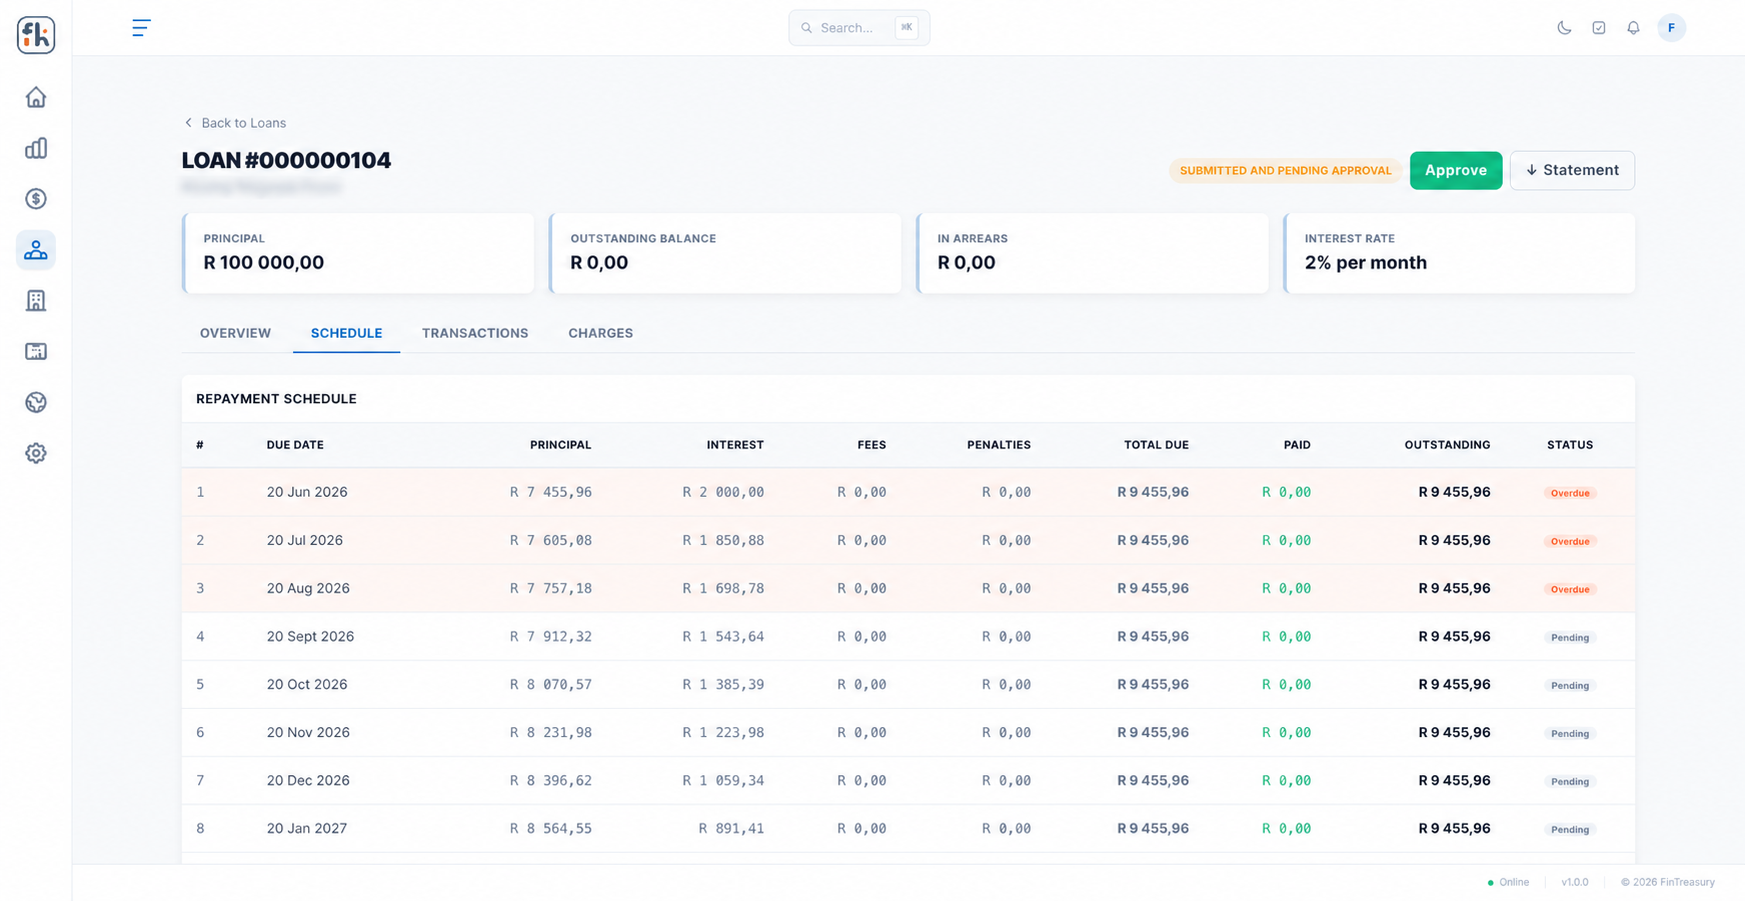Open the building organisations icon

(36, 300)
